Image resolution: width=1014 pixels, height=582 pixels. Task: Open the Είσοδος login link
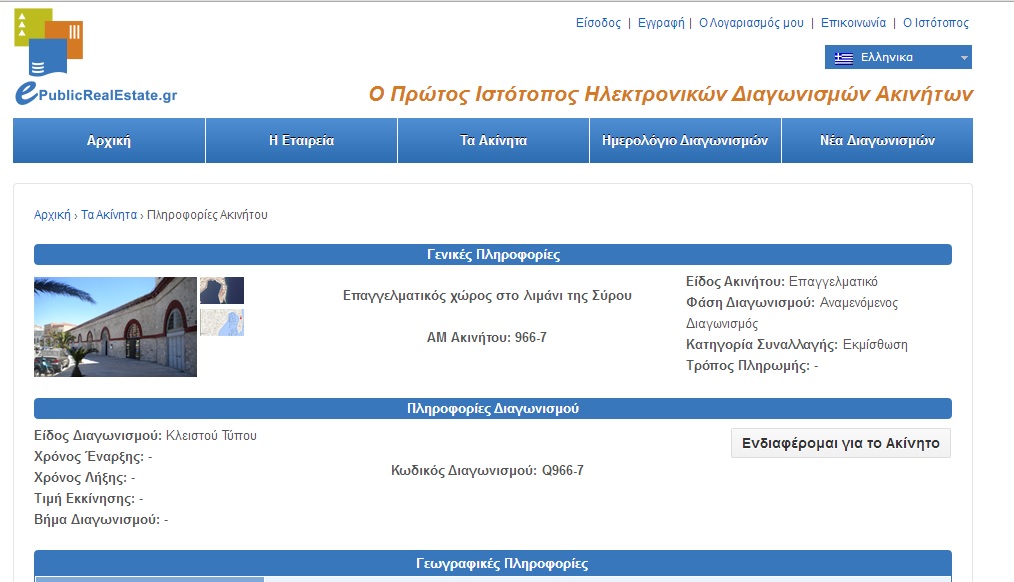tap(598, 23)
